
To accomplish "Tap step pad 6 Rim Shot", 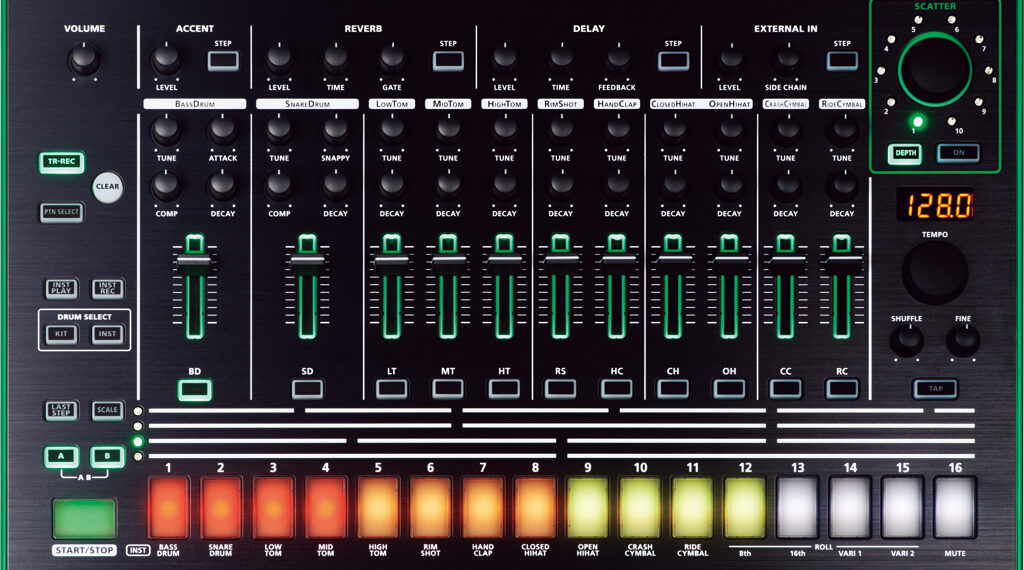I will point(430,507).
